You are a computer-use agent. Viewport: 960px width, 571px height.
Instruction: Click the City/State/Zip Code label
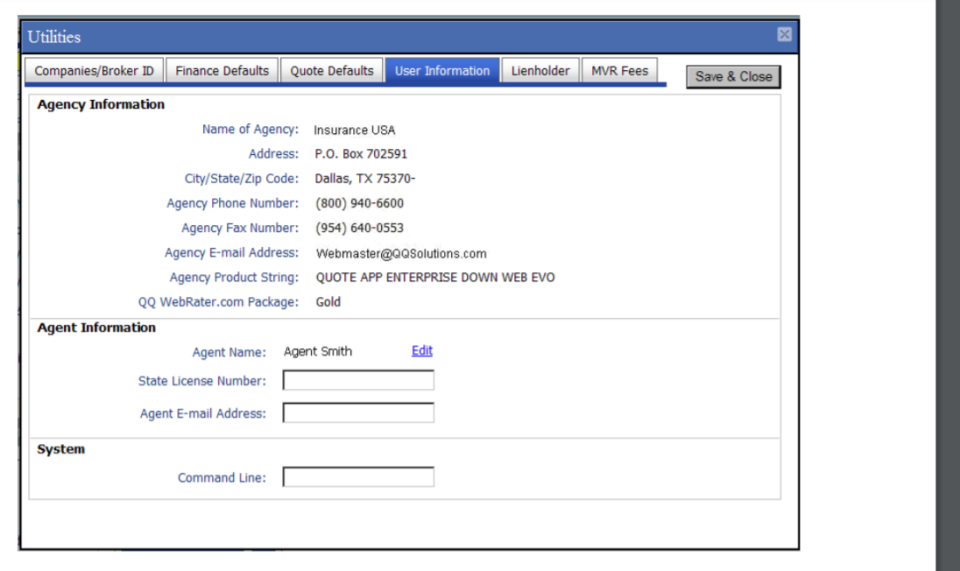pos(242,179)
